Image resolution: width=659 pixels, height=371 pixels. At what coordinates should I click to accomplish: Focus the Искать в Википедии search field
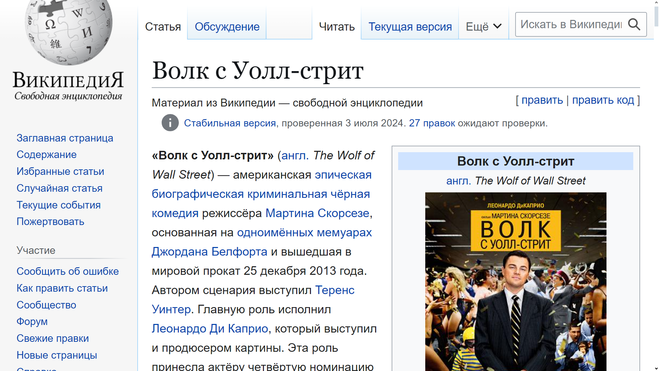pos(571,25)
